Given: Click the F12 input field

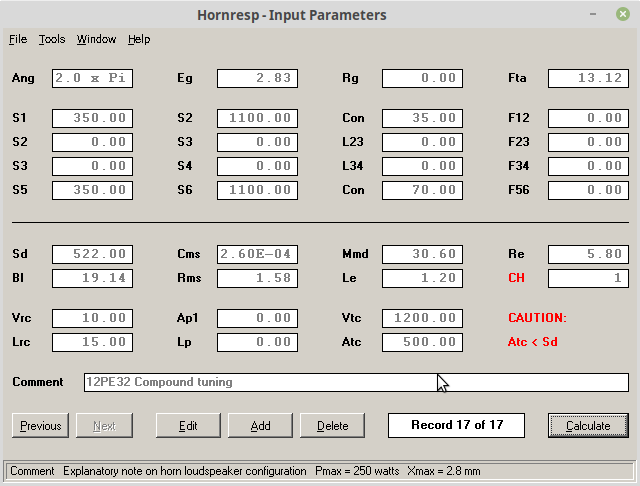Looking at the screenshot, I should 588,118.
